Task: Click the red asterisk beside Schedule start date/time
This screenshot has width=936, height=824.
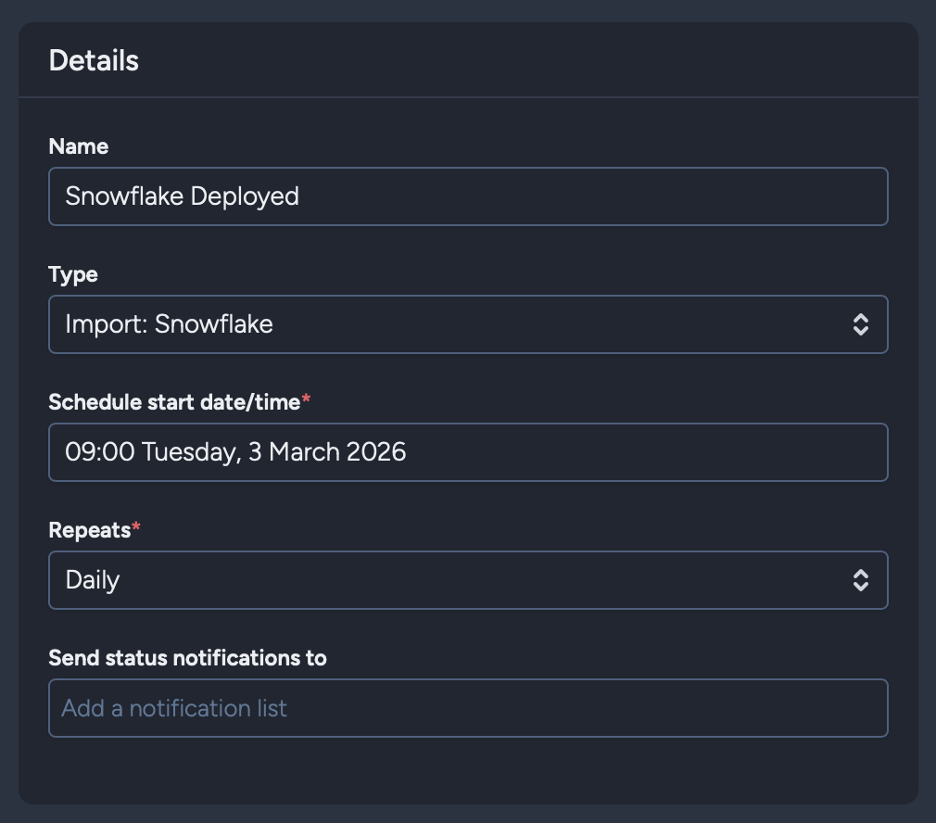Action: (306, 401)
